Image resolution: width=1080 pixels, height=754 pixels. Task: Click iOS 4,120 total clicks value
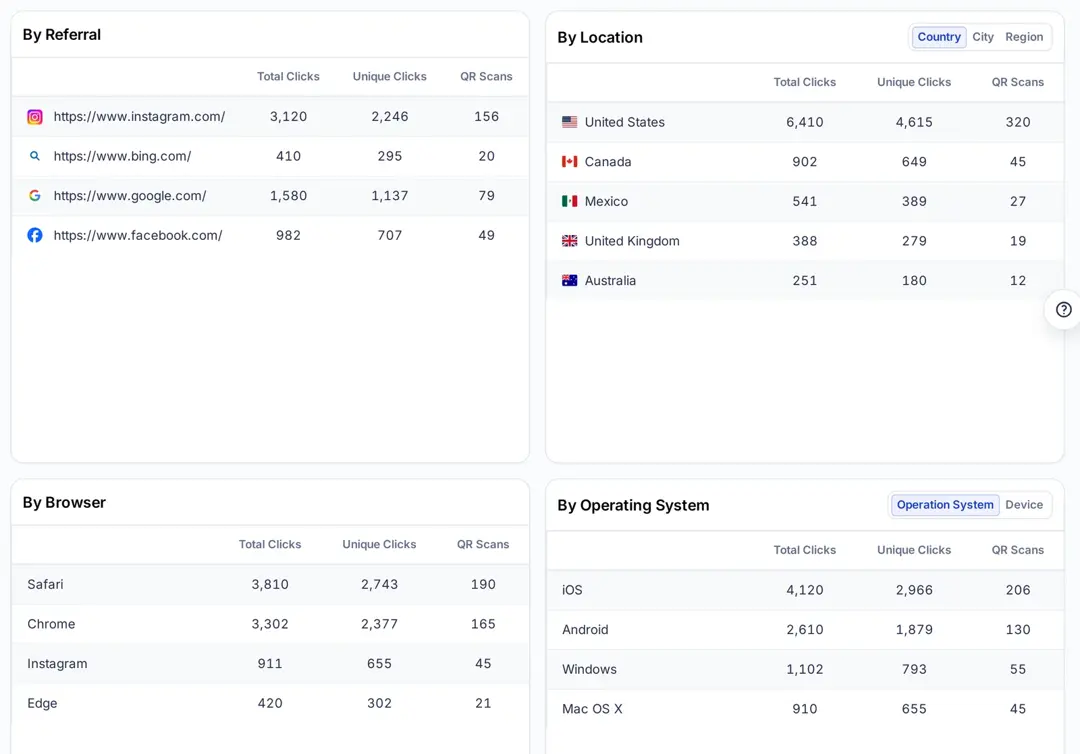click(x=804, y=590)
